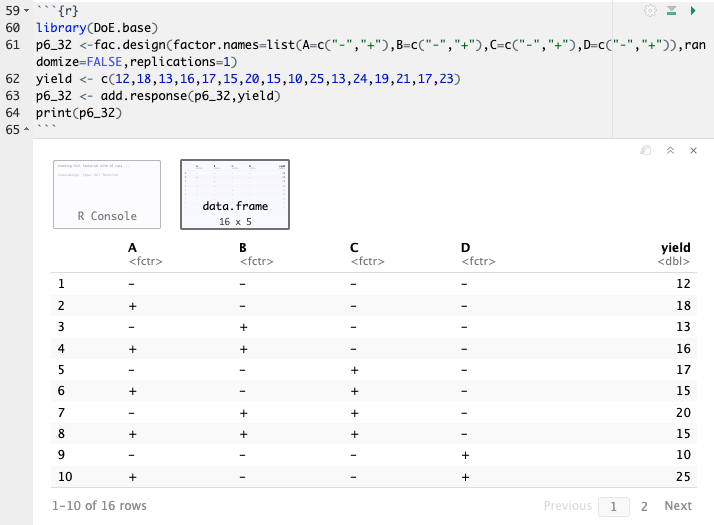714x525 pixels.
Task: Click the yield value 13 in row 3
Action: [683, 327]
